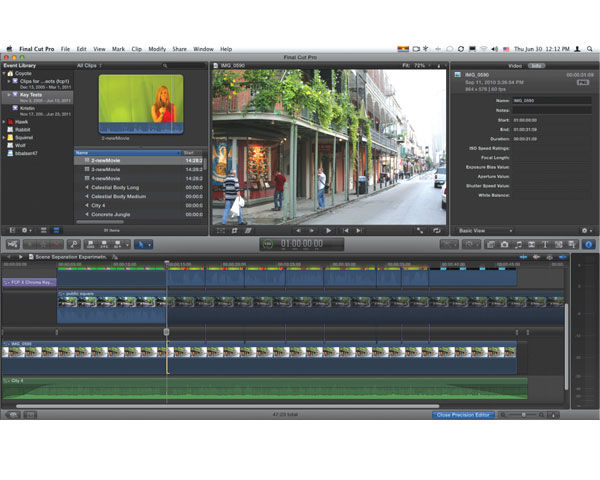The width and height of the screenshot is (600, 480).
Task: Open the Event Browser gear menu
Action: [x=26, y=230]
